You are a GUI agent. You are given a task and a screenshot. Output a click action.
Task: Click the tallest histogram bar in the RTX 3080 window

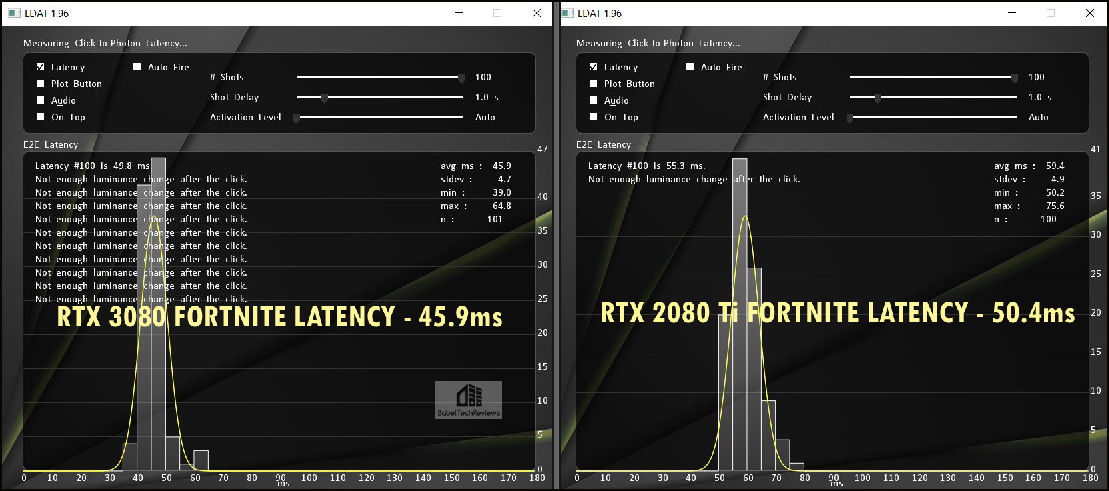(158, 314)
